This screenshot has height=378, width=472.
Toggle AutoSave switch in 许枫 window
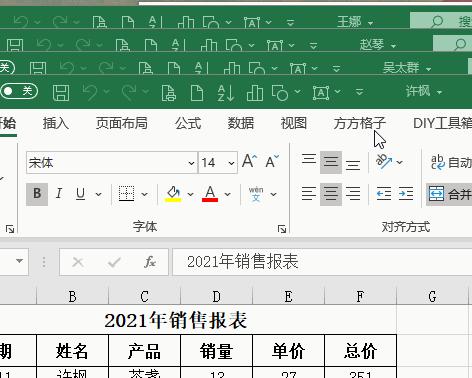(19, 91)
